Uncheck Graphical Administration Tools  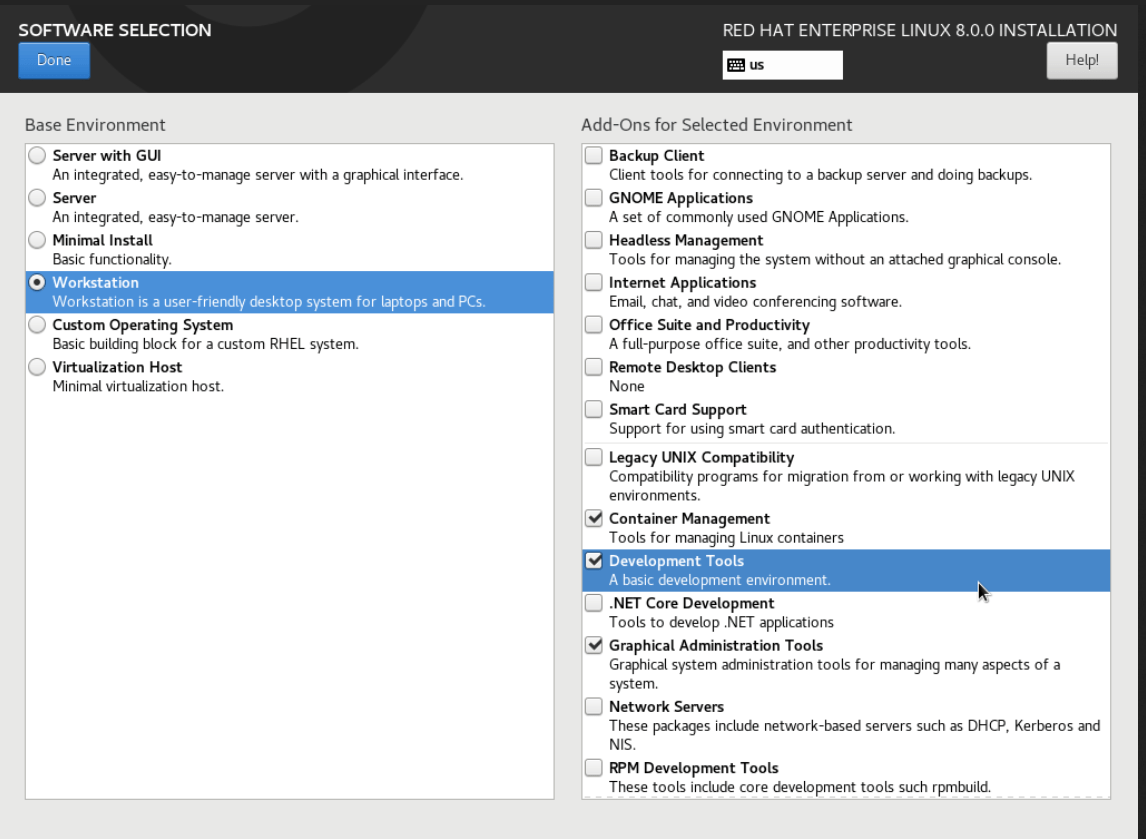click(x=593, y=644)
